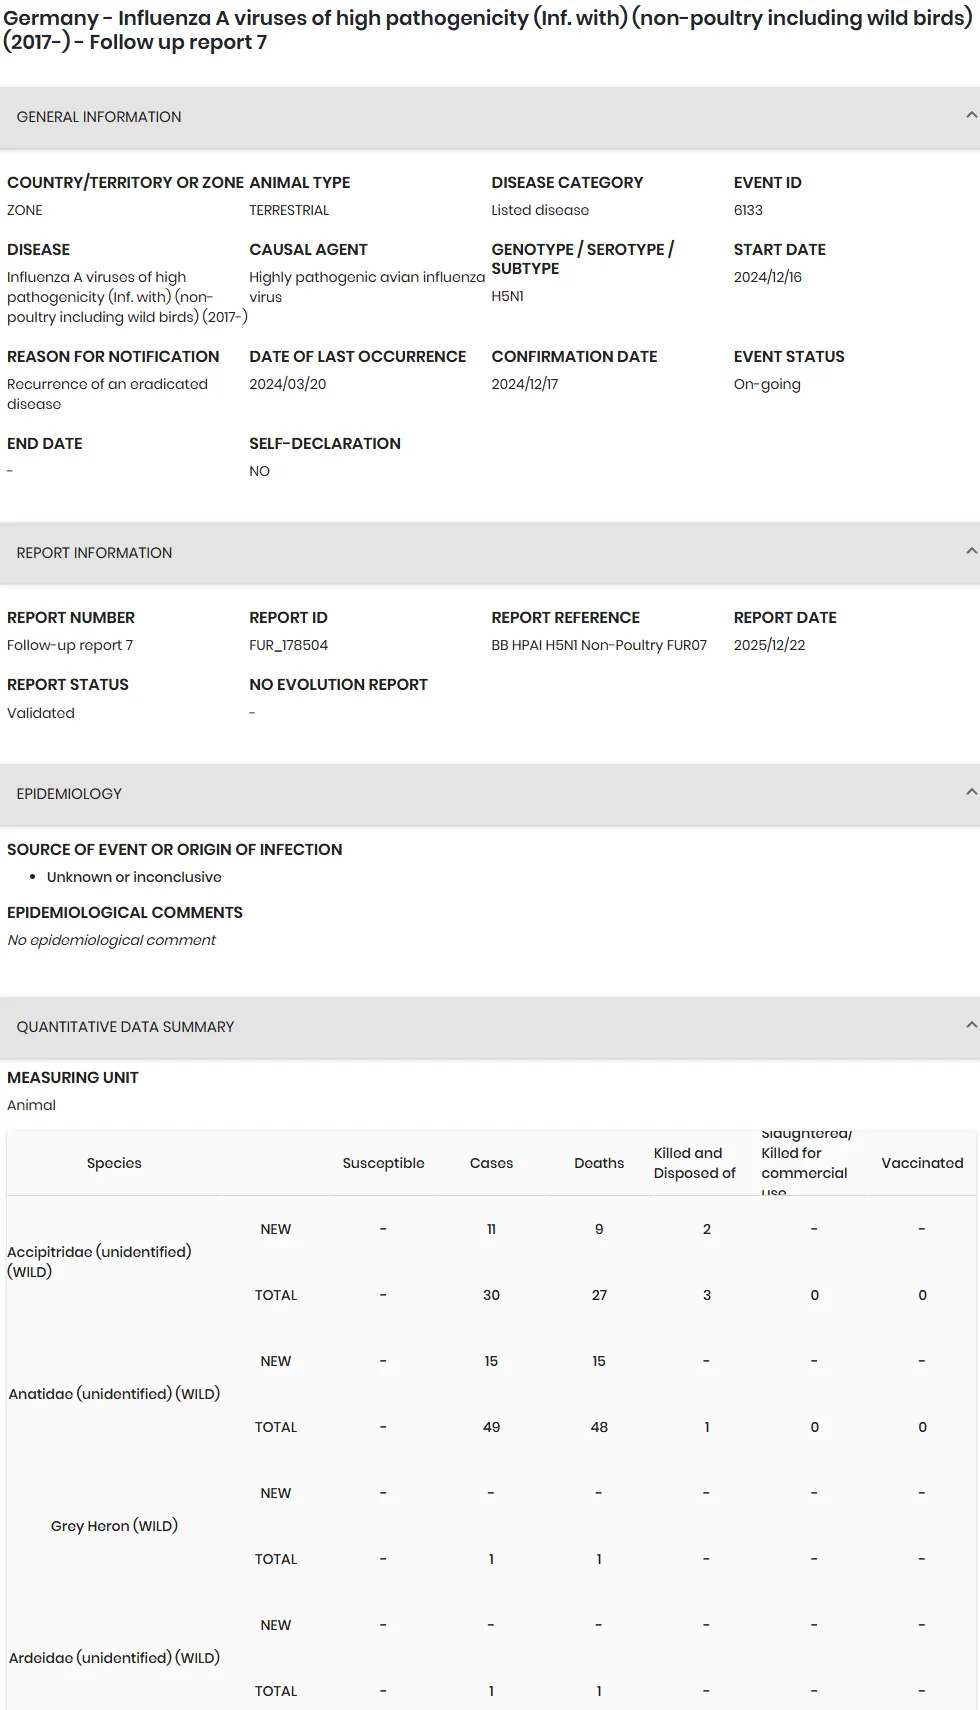Click the Cases column header

pos(491,1163)
